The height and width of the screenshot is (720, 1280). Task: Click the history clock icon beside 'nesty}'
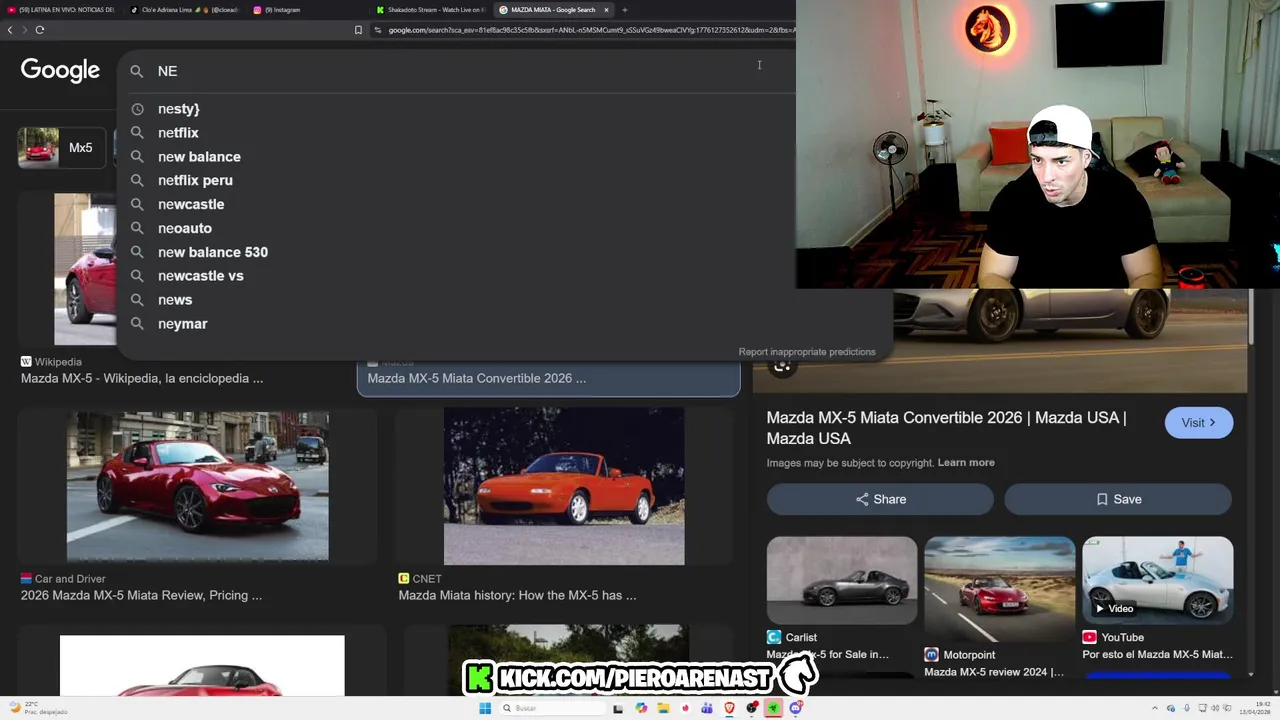tap(138, 109)
